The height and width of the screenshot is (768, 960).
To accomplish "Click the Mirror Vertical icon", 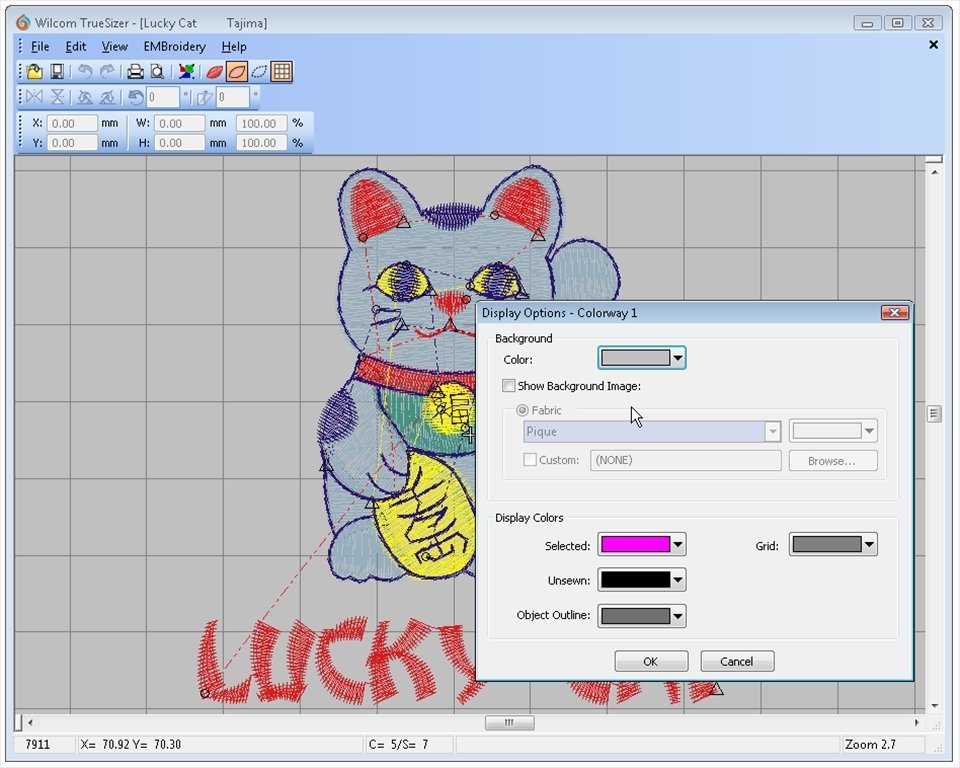I will click(57, 97).
